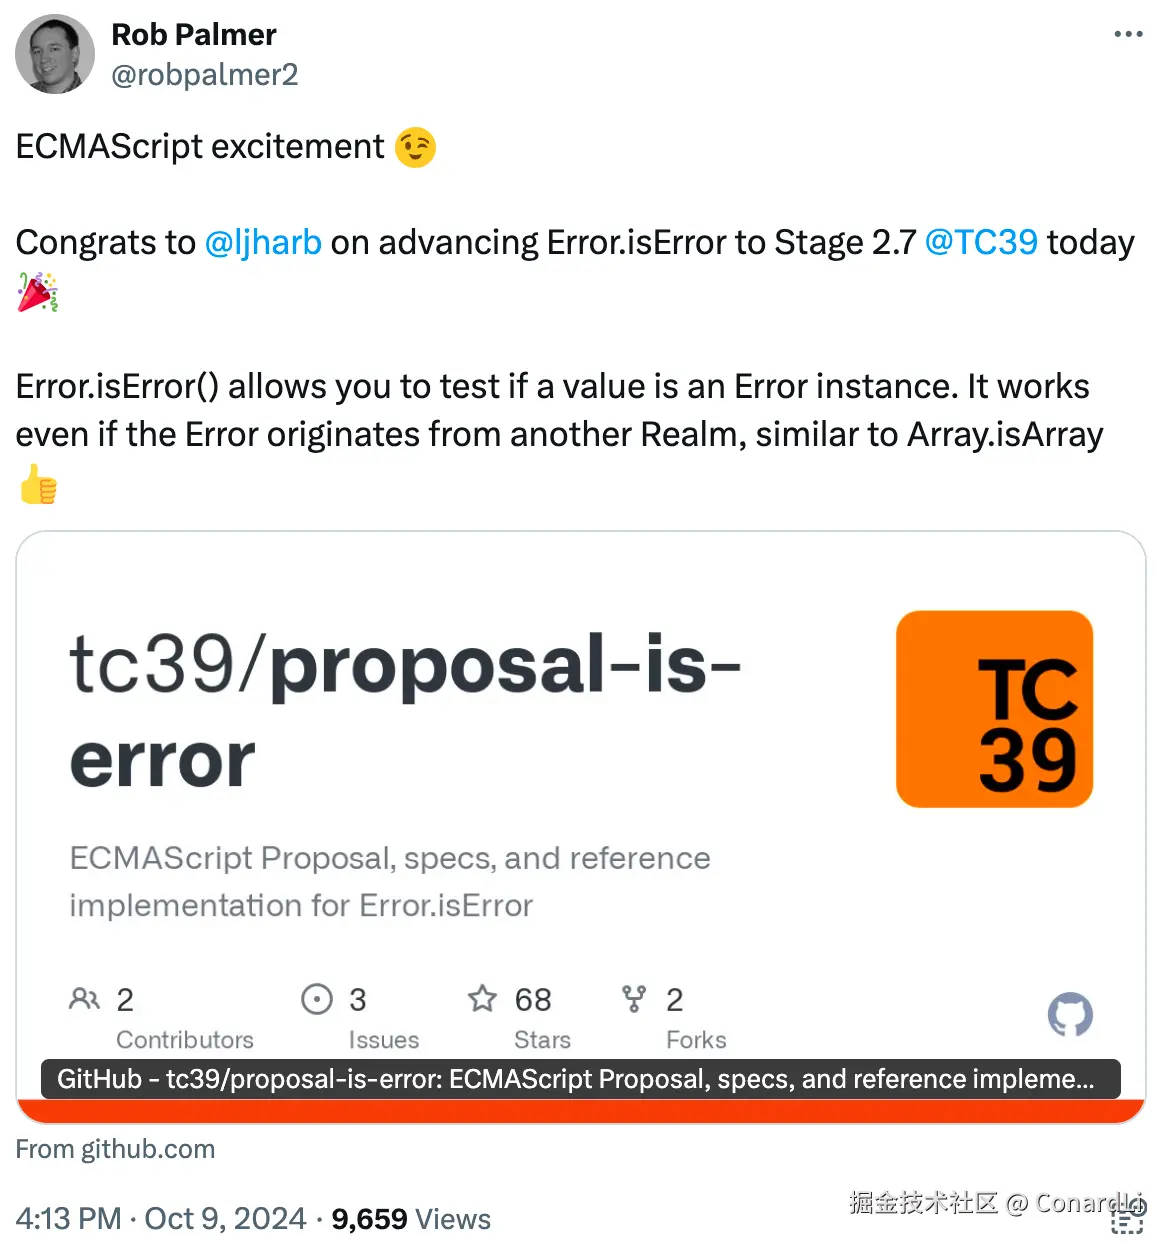Image resolution: width=1174 pixels, height=1248 pixels.
Task: Click the 'From github.com' source link
Action: [x=115, y=1149]
